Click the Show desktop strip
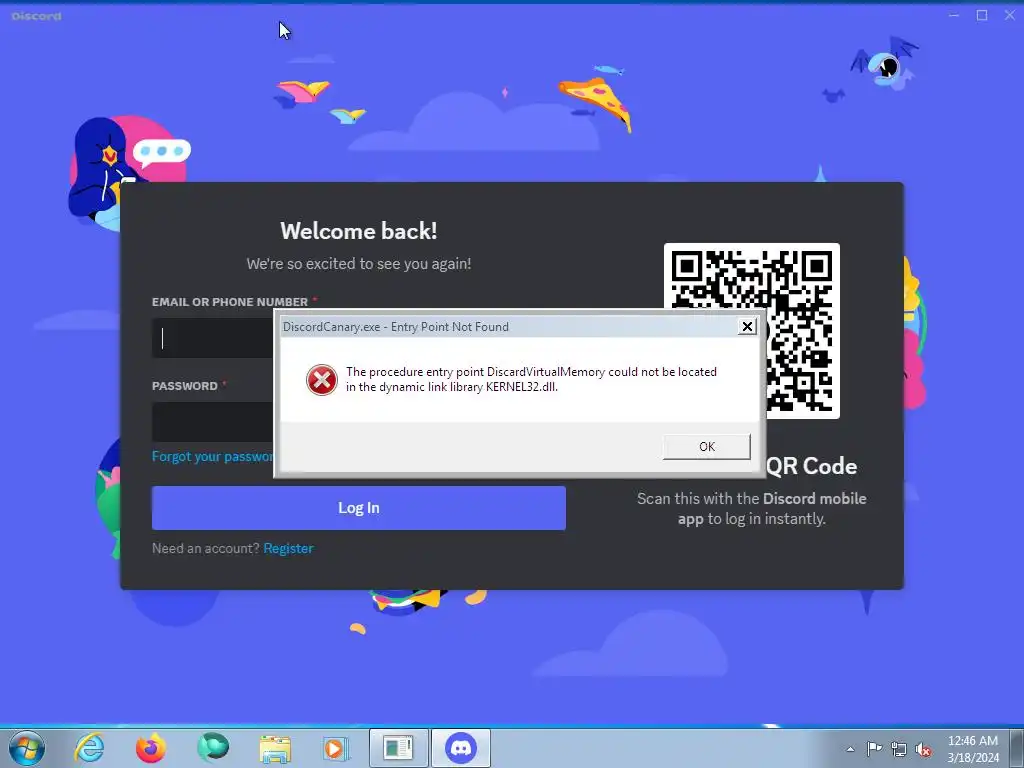 tap(1017, 748)
